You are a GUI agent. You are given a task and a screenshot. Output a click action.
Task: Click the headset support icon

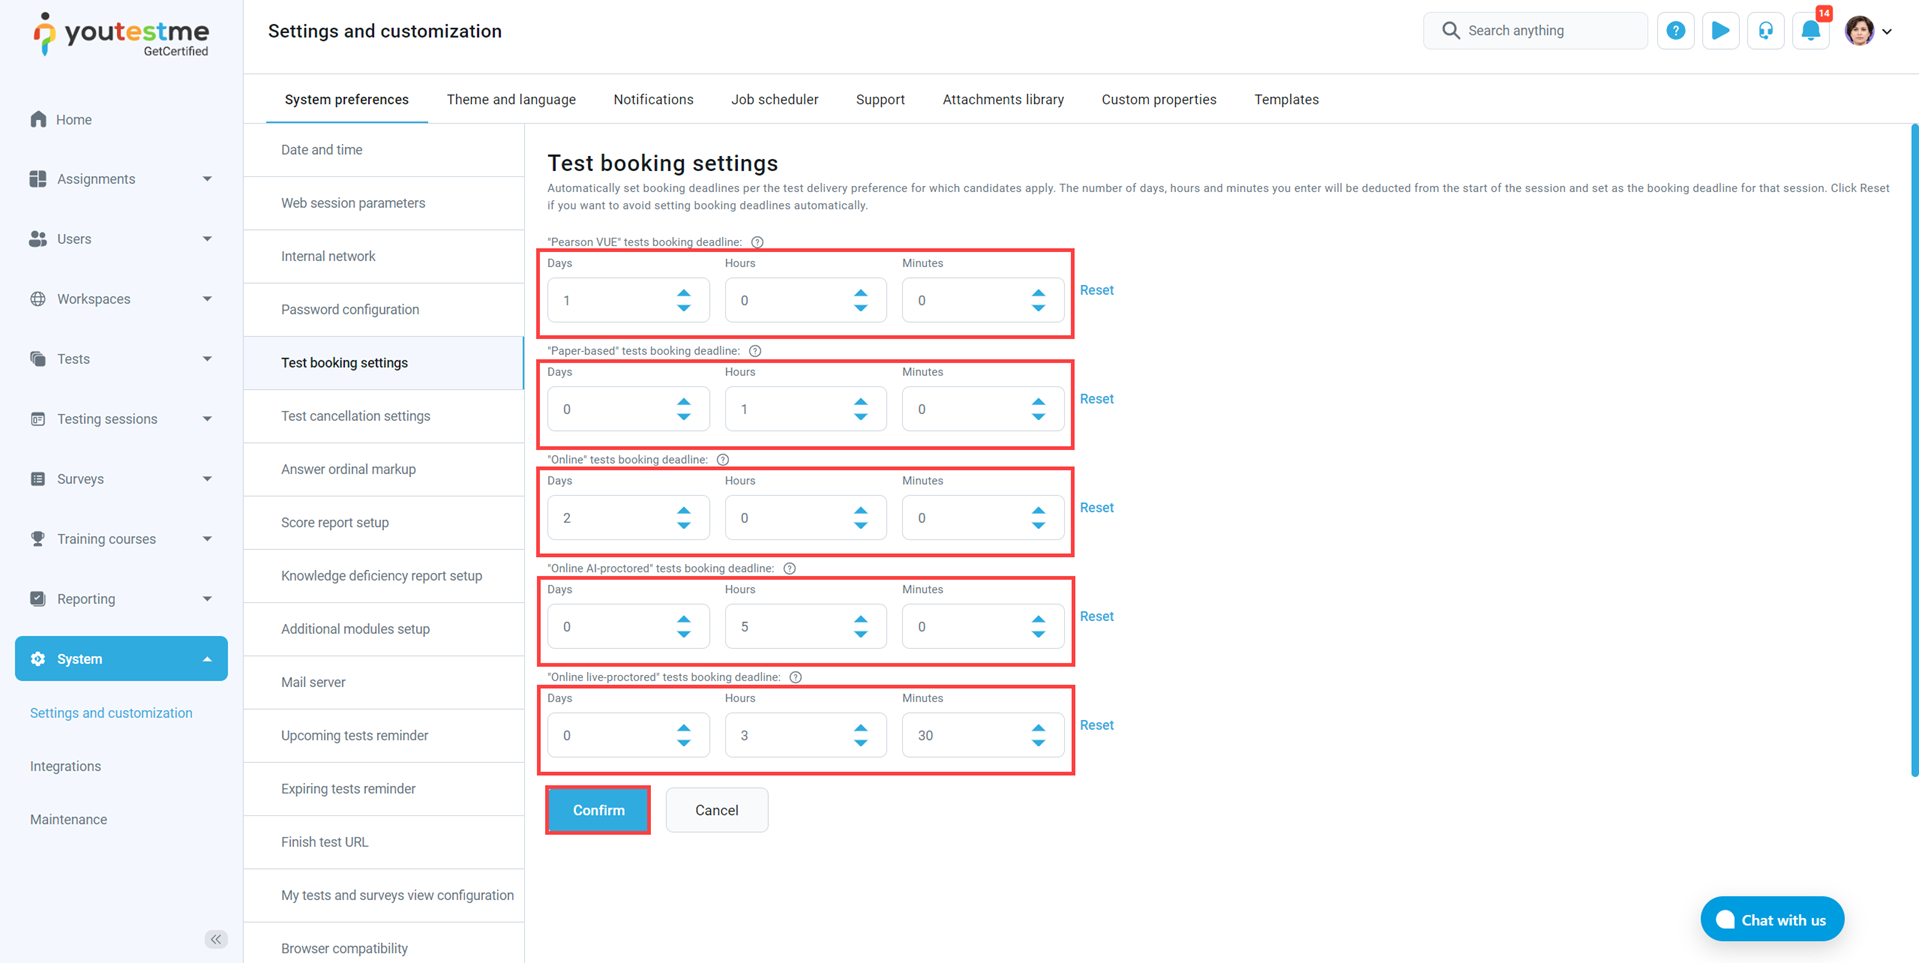point(1765,31)
